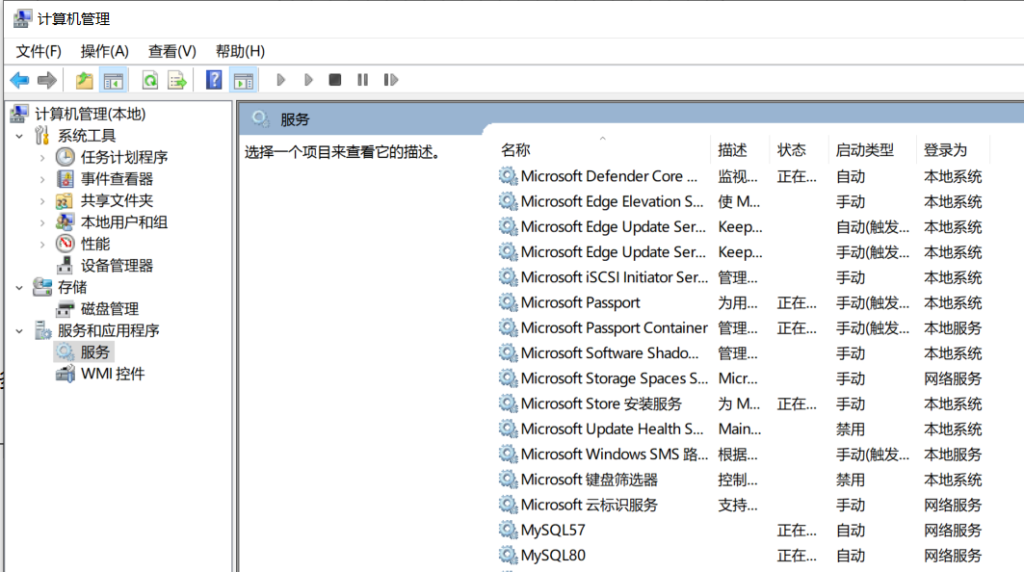The height and width of the screenshot is (572, 1024).
Task: Select Microsoft Store 安装服务 row
Action: pyautogui.click(x=741, y=404)
